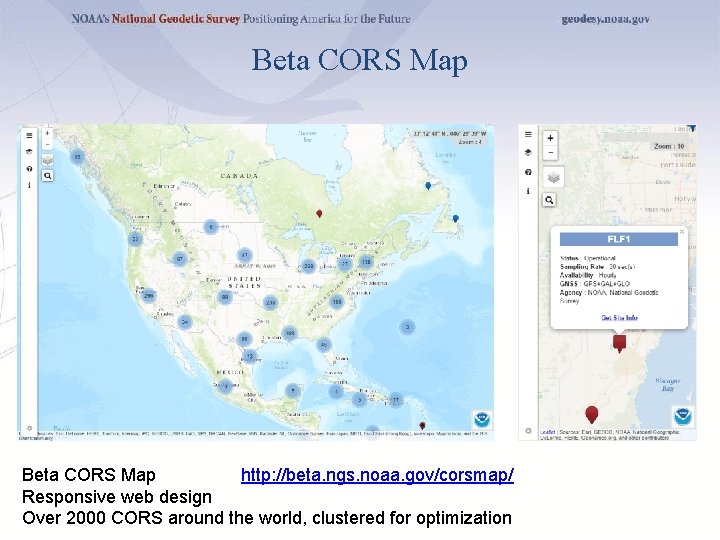Select the red pin in central Canada
Viewport: 720px width, 540px height.
[320, 214]
